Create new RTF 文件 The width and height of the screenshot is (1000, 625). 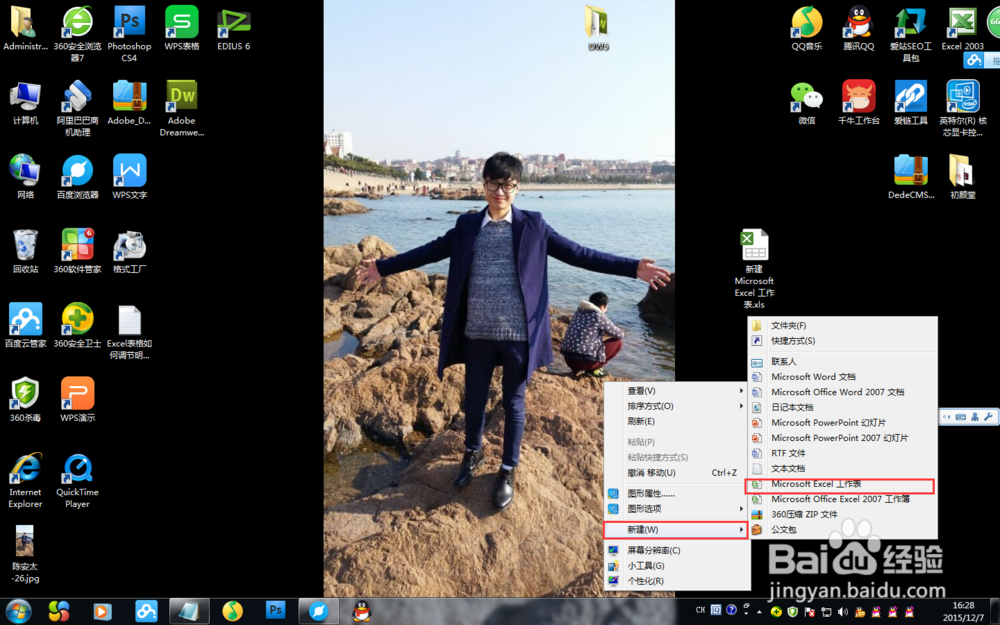coord(842,453)
